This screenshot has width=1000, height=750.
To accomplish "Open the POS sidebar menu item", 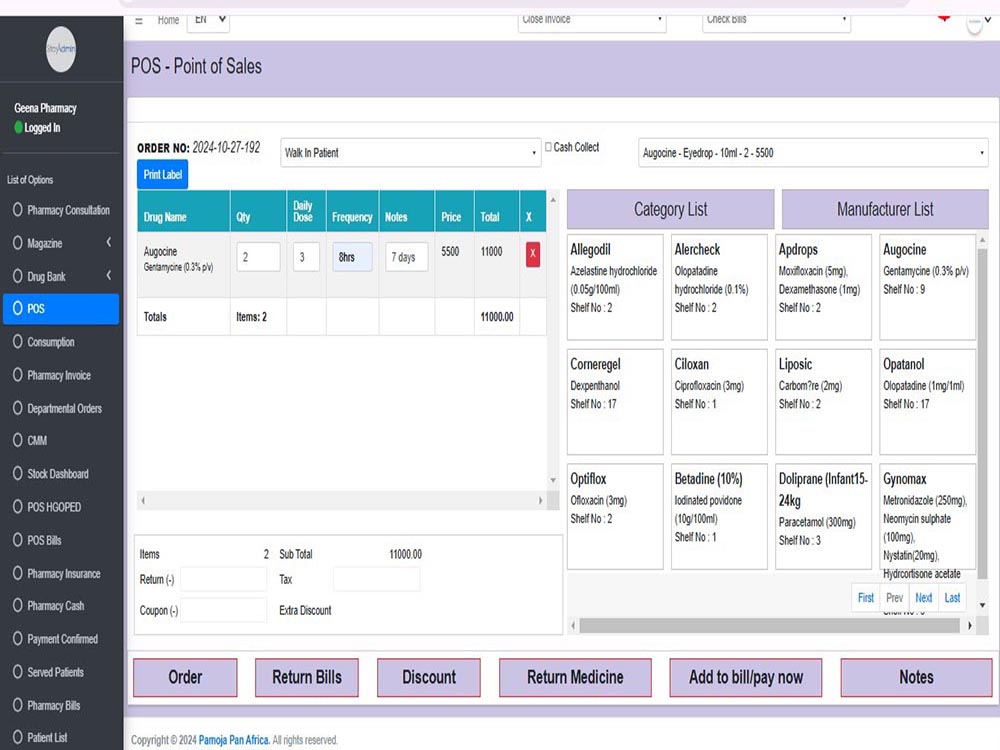I will click(x=61, y=309).
